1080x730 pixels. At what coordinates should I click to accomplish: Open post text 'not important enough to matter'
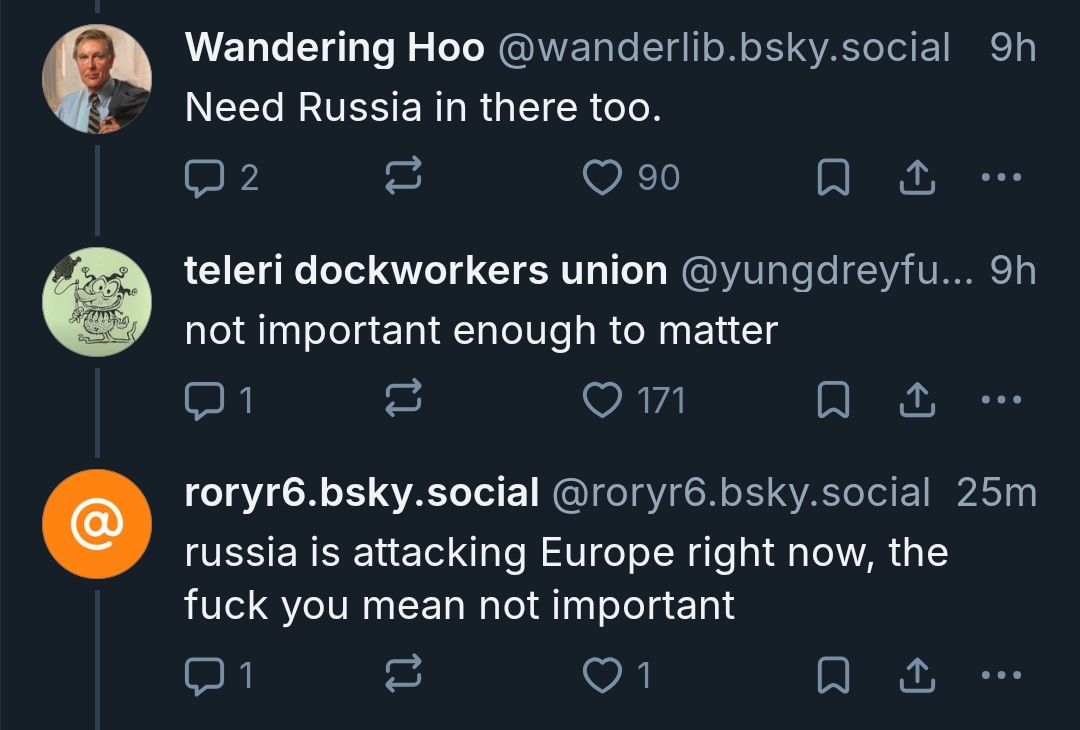[x=480, y=331]
